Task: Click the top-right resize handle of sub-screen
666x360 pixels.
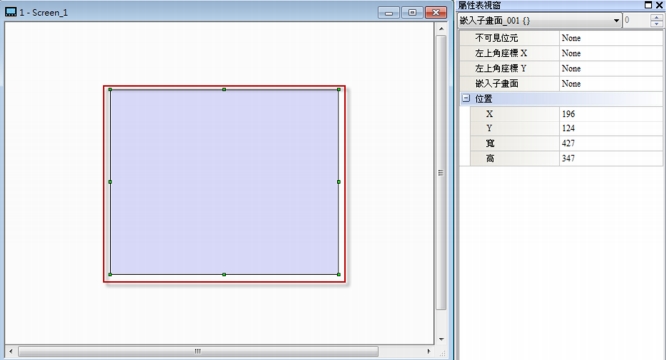Action: [x=339, y=90]
